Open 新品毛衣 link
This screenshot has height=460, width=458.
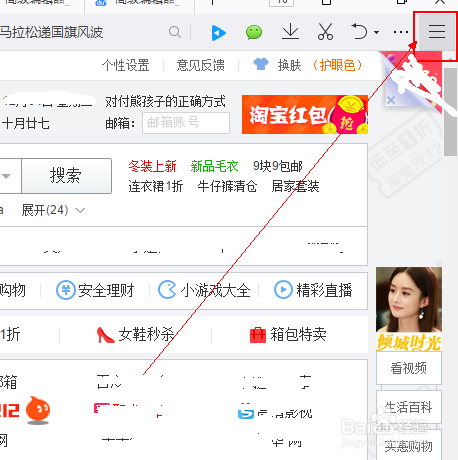pos(214,166)
